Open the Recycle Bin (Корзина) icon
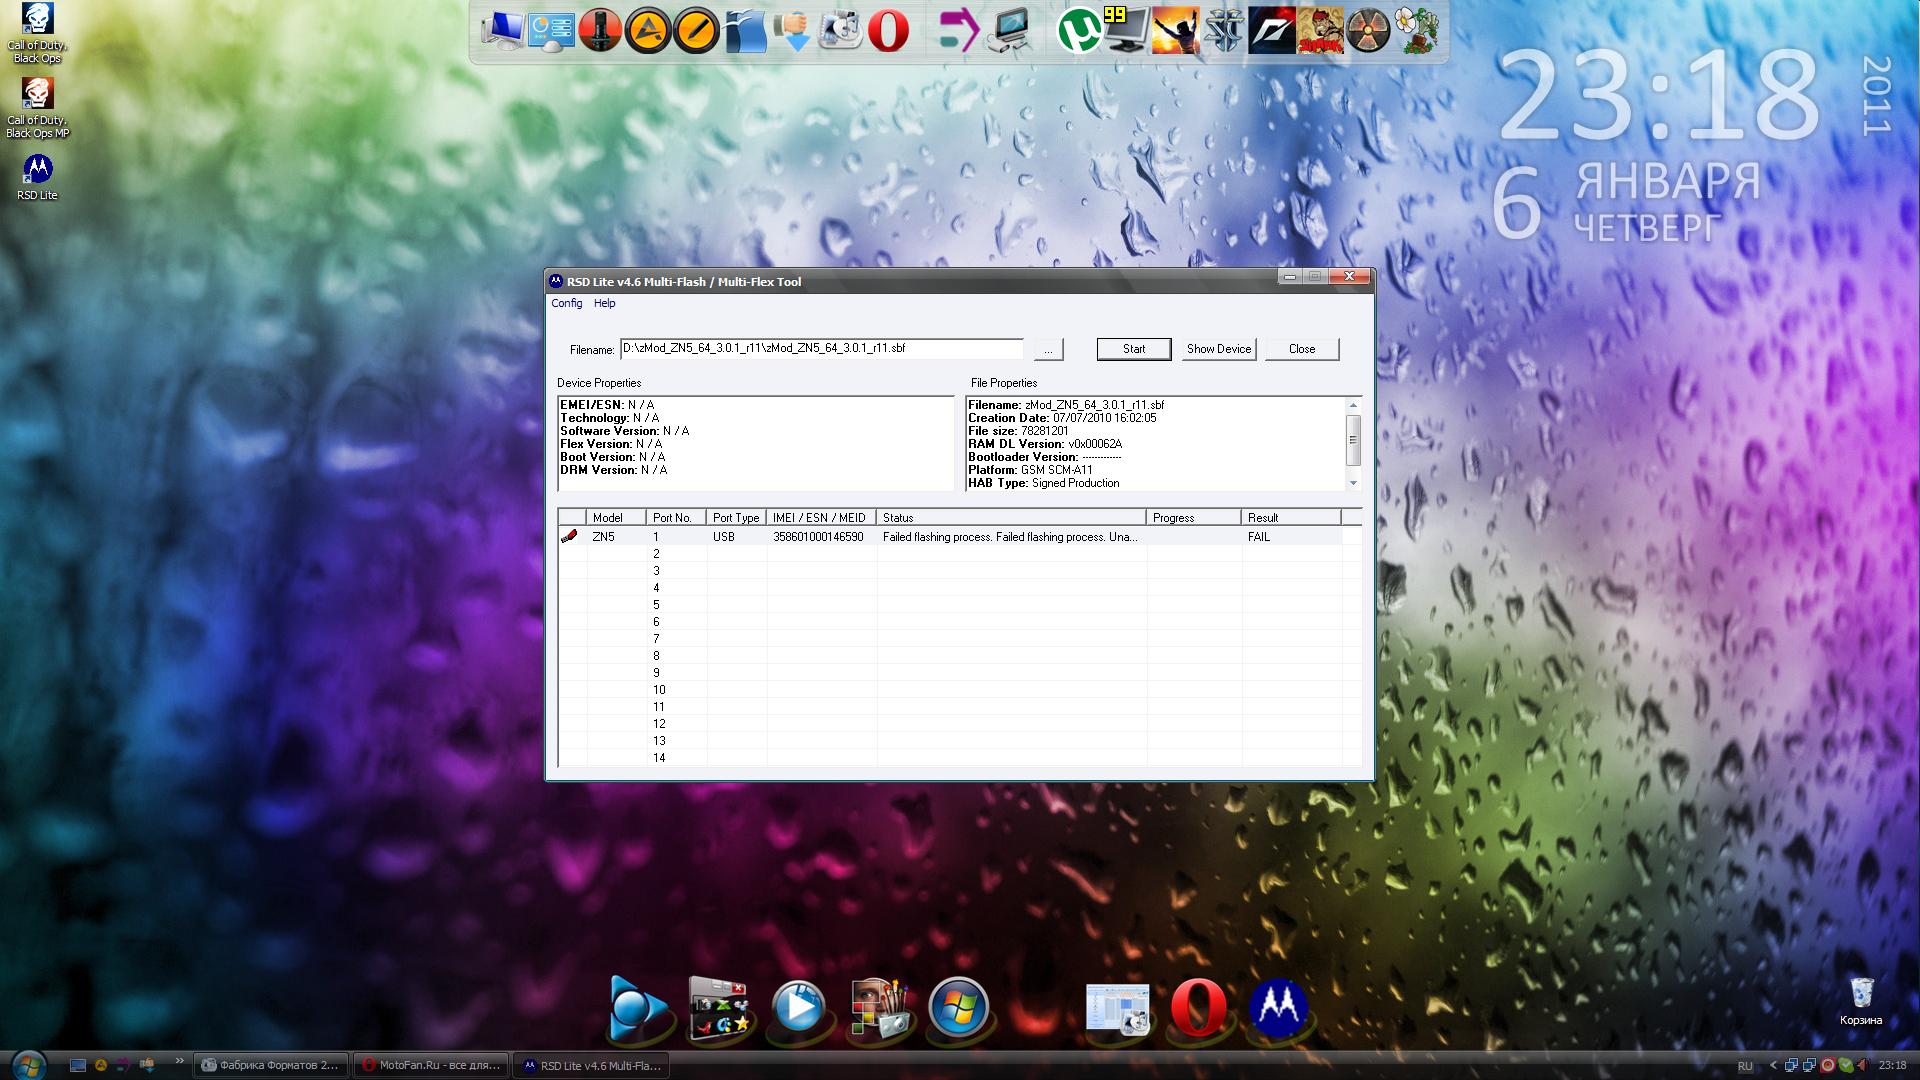 [x=1861, y=1001]
